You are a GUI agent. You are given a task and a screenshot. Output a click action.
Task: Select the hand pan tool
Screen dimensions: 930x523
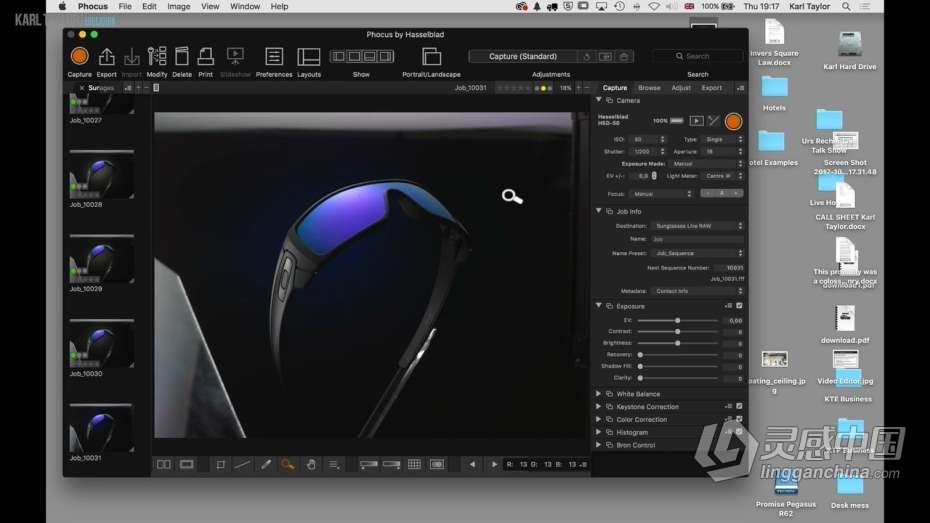[x=310, y=464]
